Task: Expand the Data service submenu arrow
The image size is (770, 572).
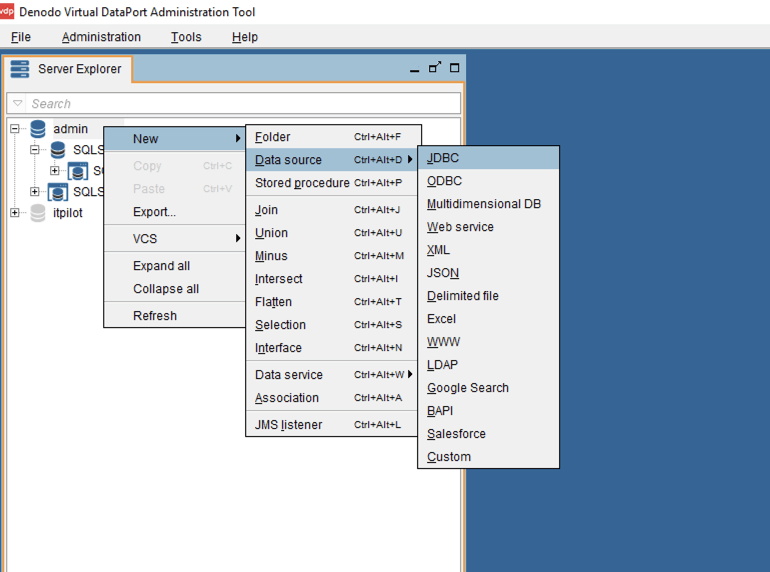Action: (x=410, y=374)
